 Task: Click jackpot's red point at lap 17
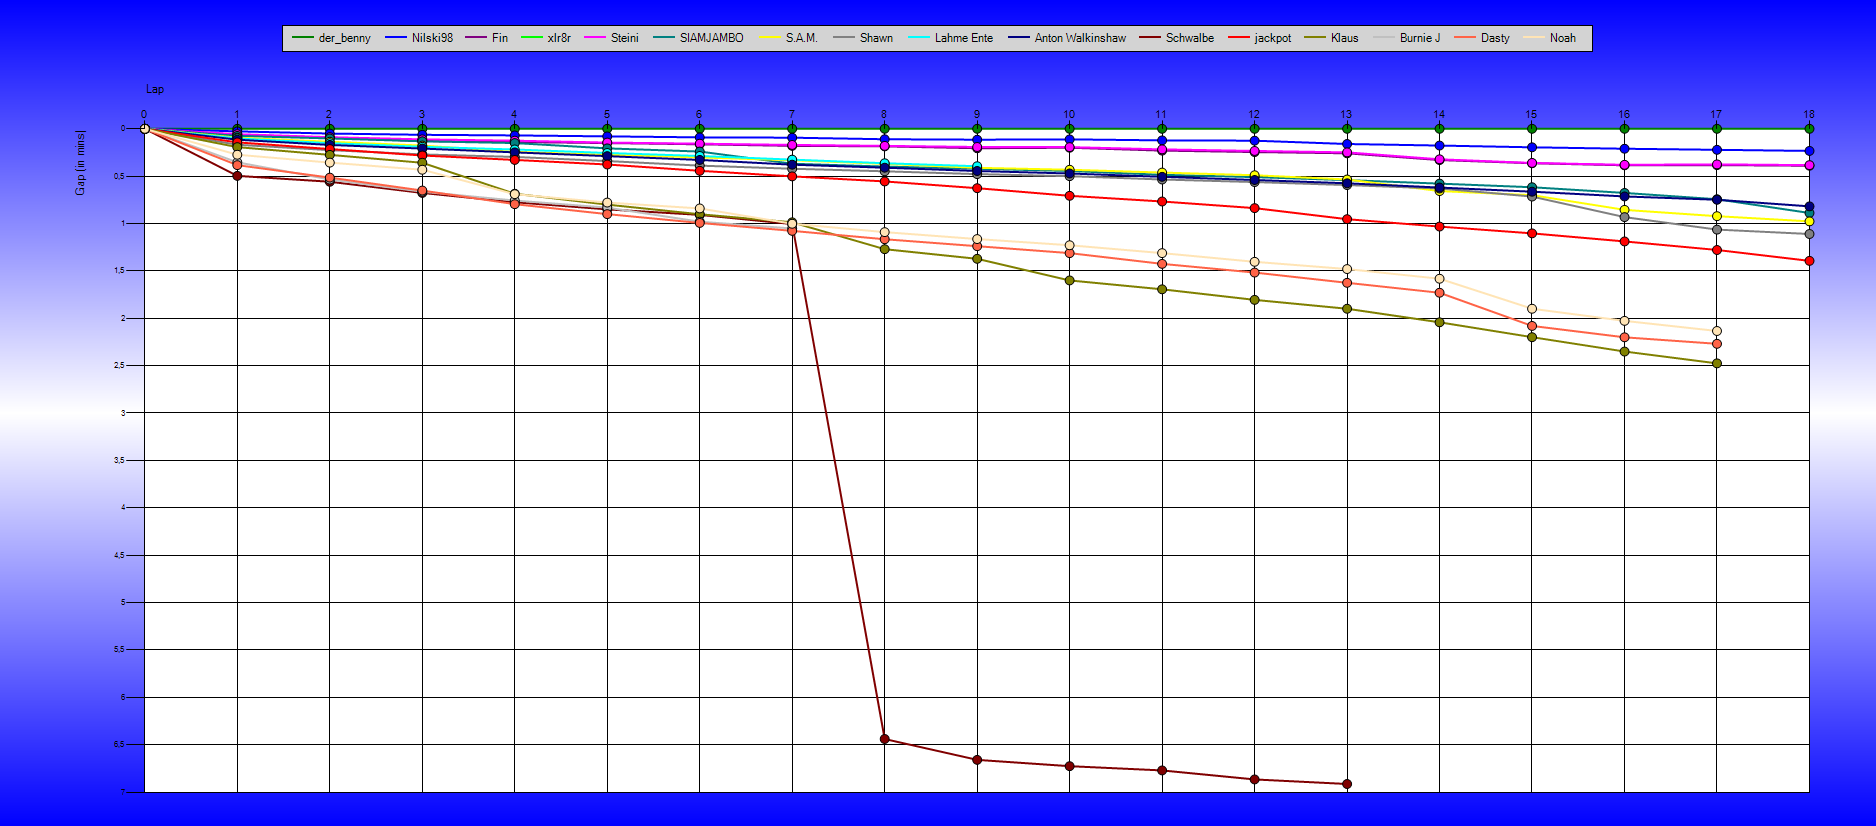pyautogui.click(x=1717, y=250)
